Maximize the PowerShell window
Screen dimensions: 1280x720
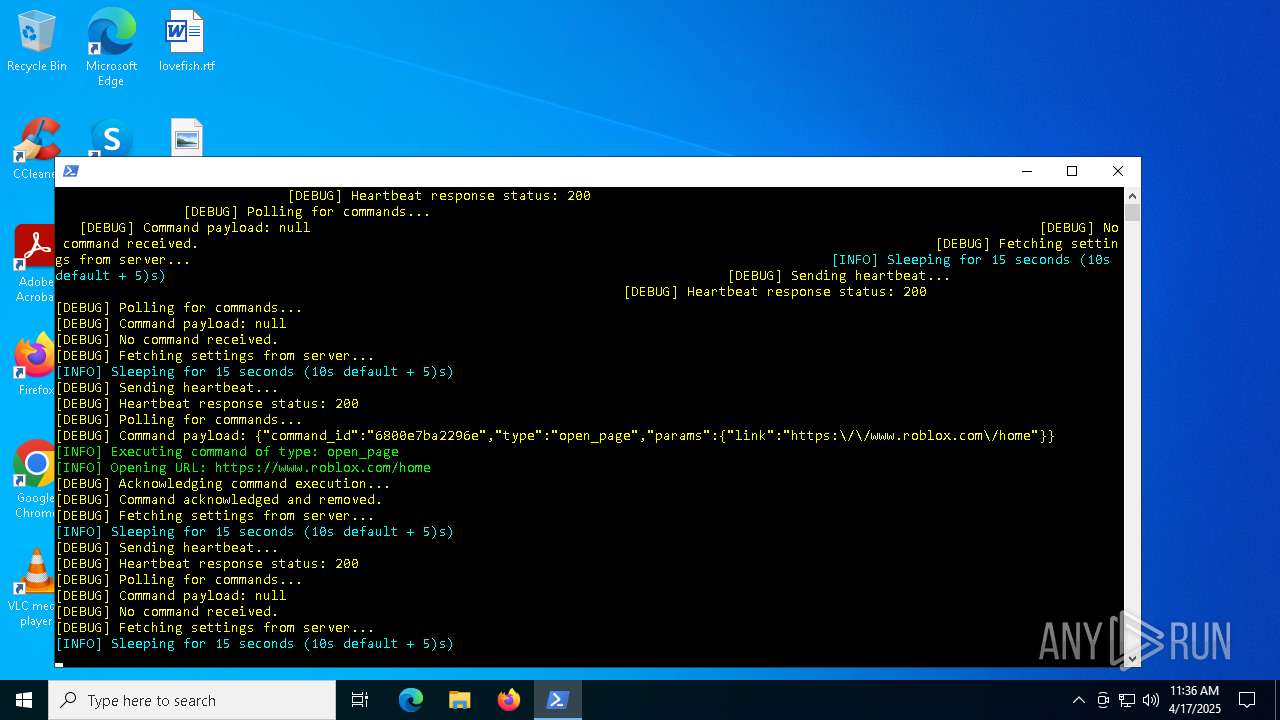(x=1072, y=171)
